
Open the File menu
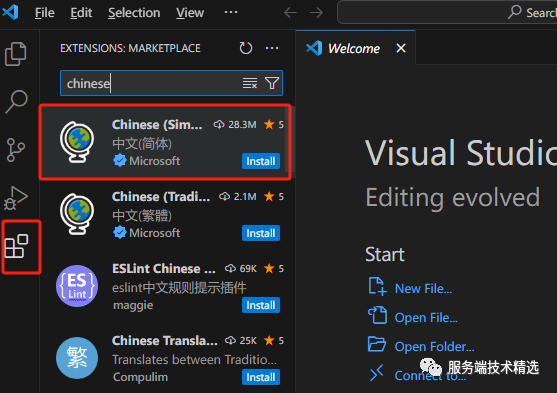click(44, 13)
